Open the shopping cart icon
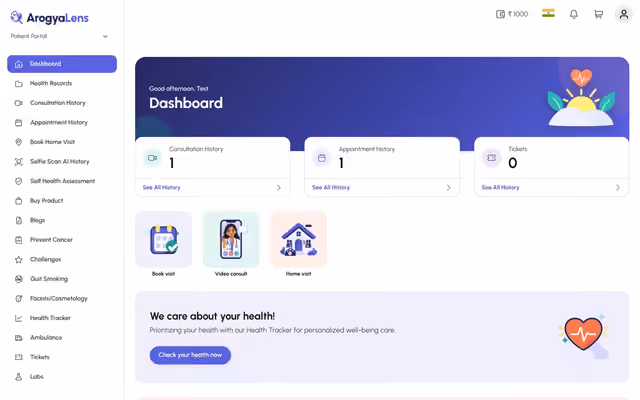Image resolution: width=640 pixels, height=400 pixels. point(598,14)
